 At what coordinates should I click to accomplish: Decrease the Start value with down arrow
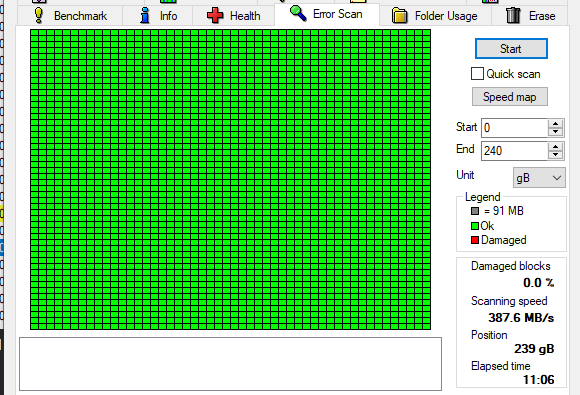click(x=556, y=132)
